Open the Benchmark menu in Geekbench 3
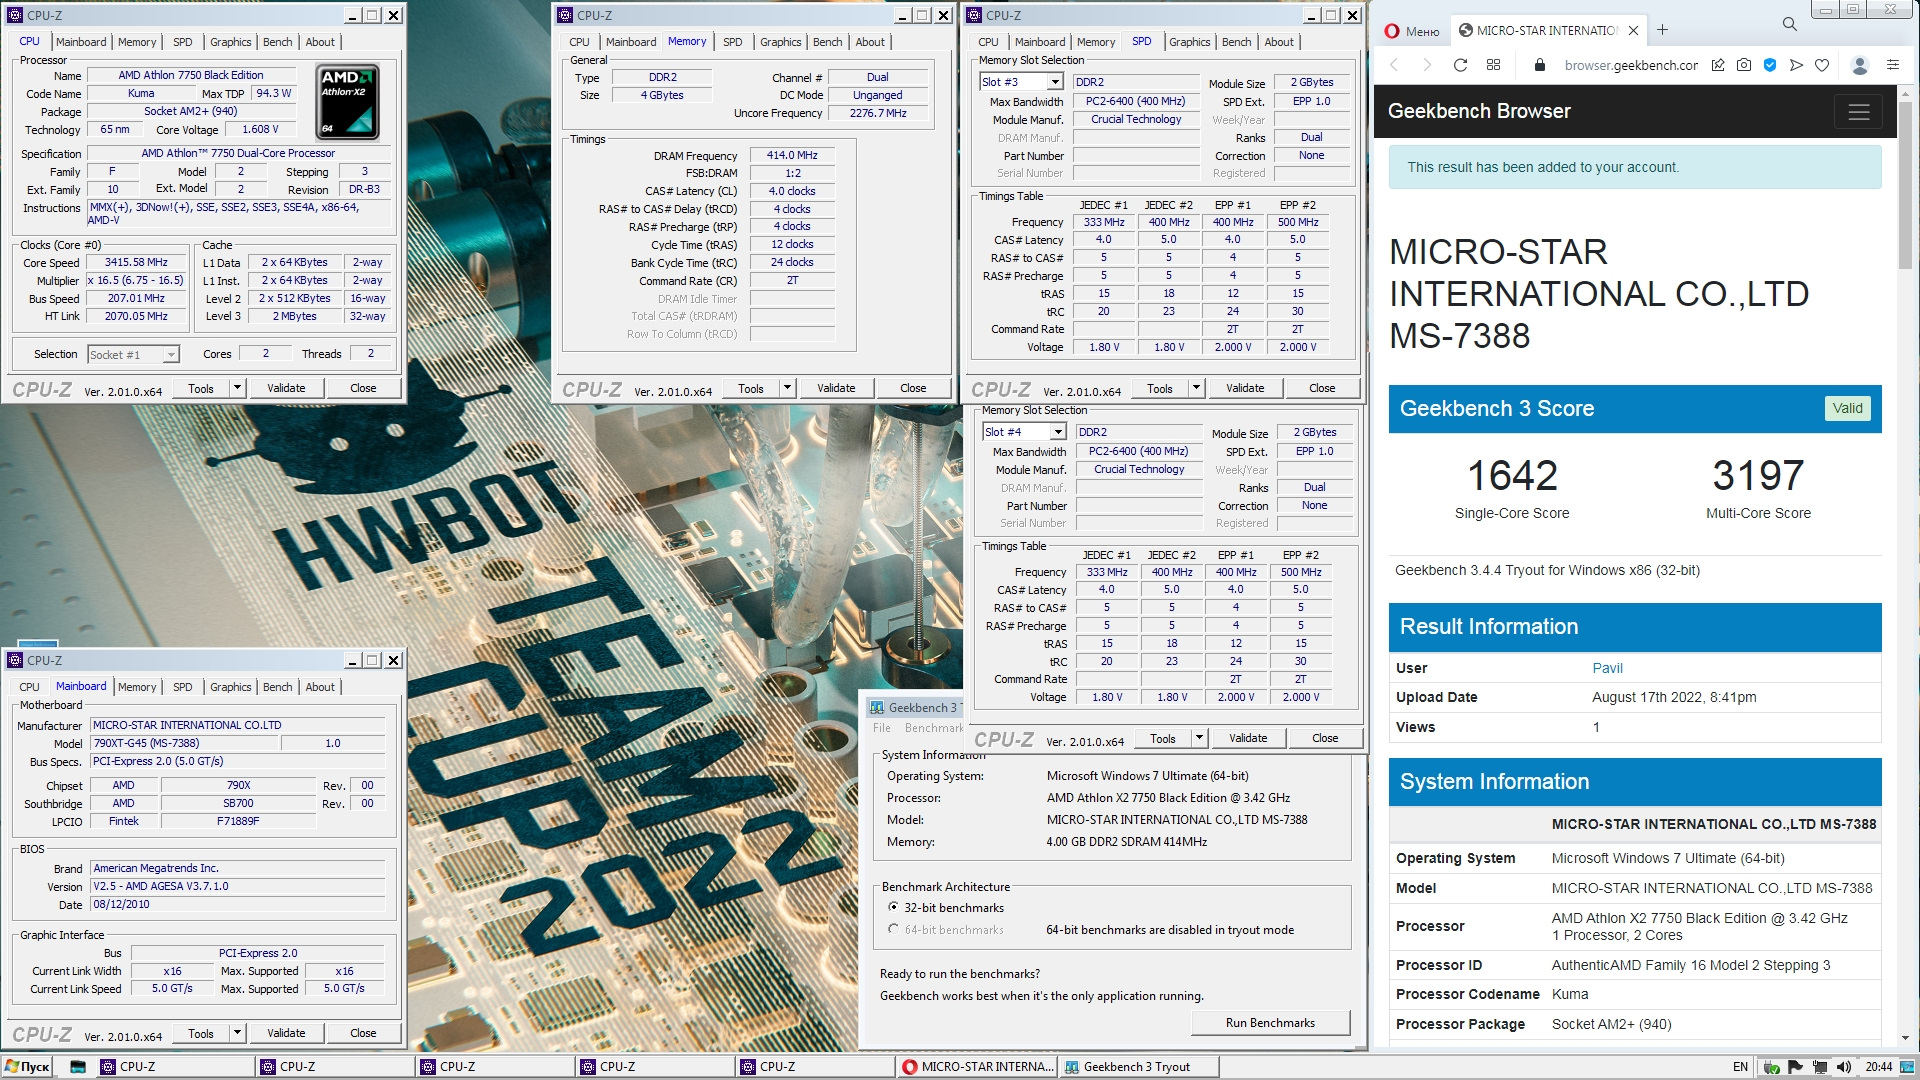This screenshot has width=1920, height=1080. click(933, 728)
